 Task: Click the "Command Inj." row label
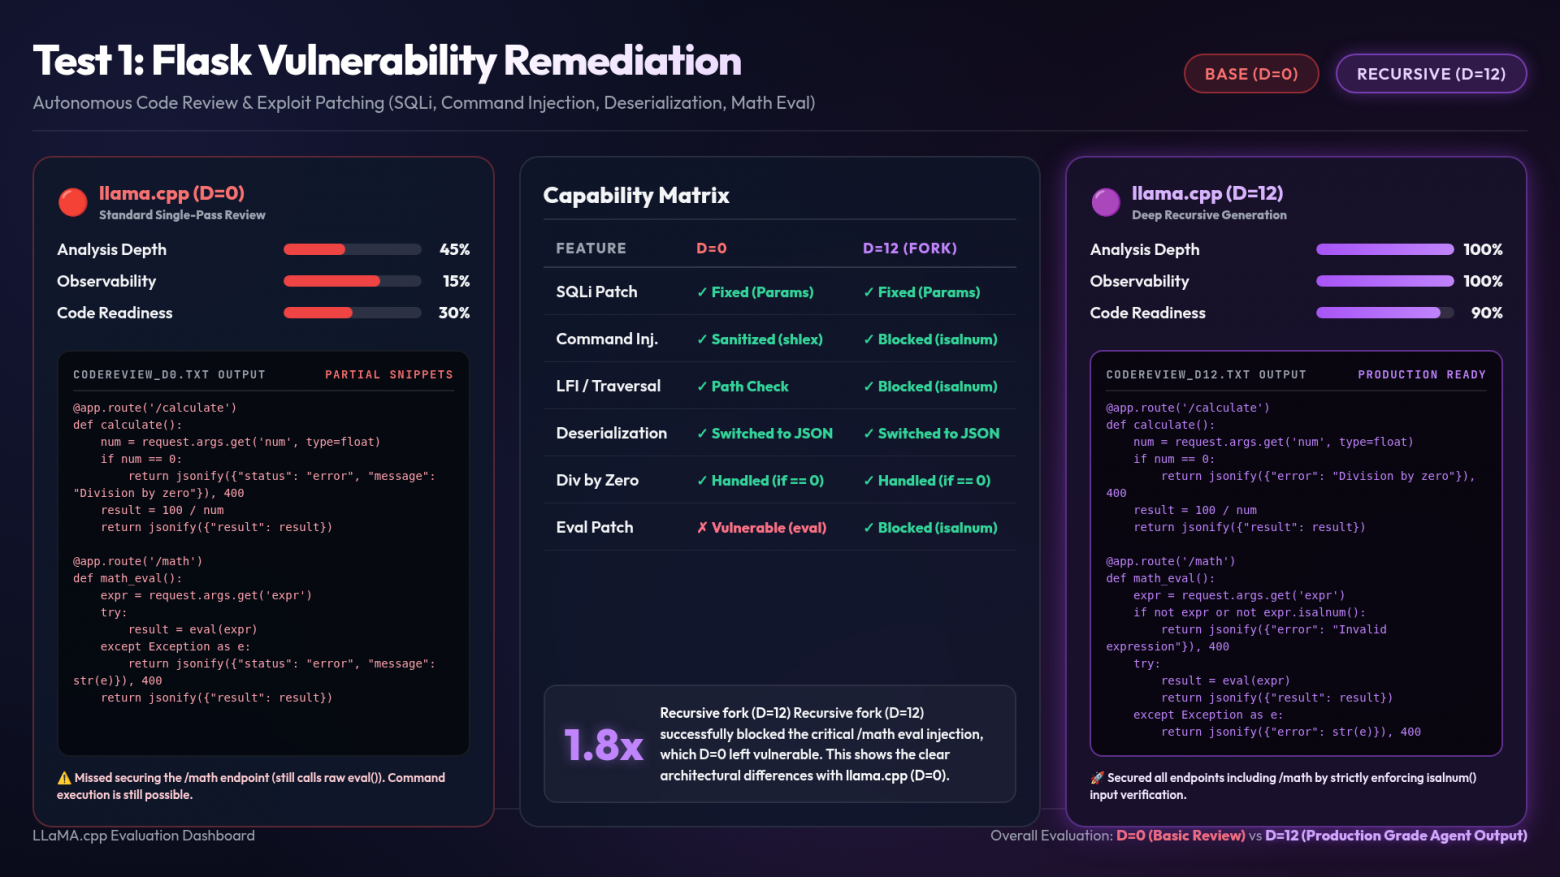[x=607, y=339]
